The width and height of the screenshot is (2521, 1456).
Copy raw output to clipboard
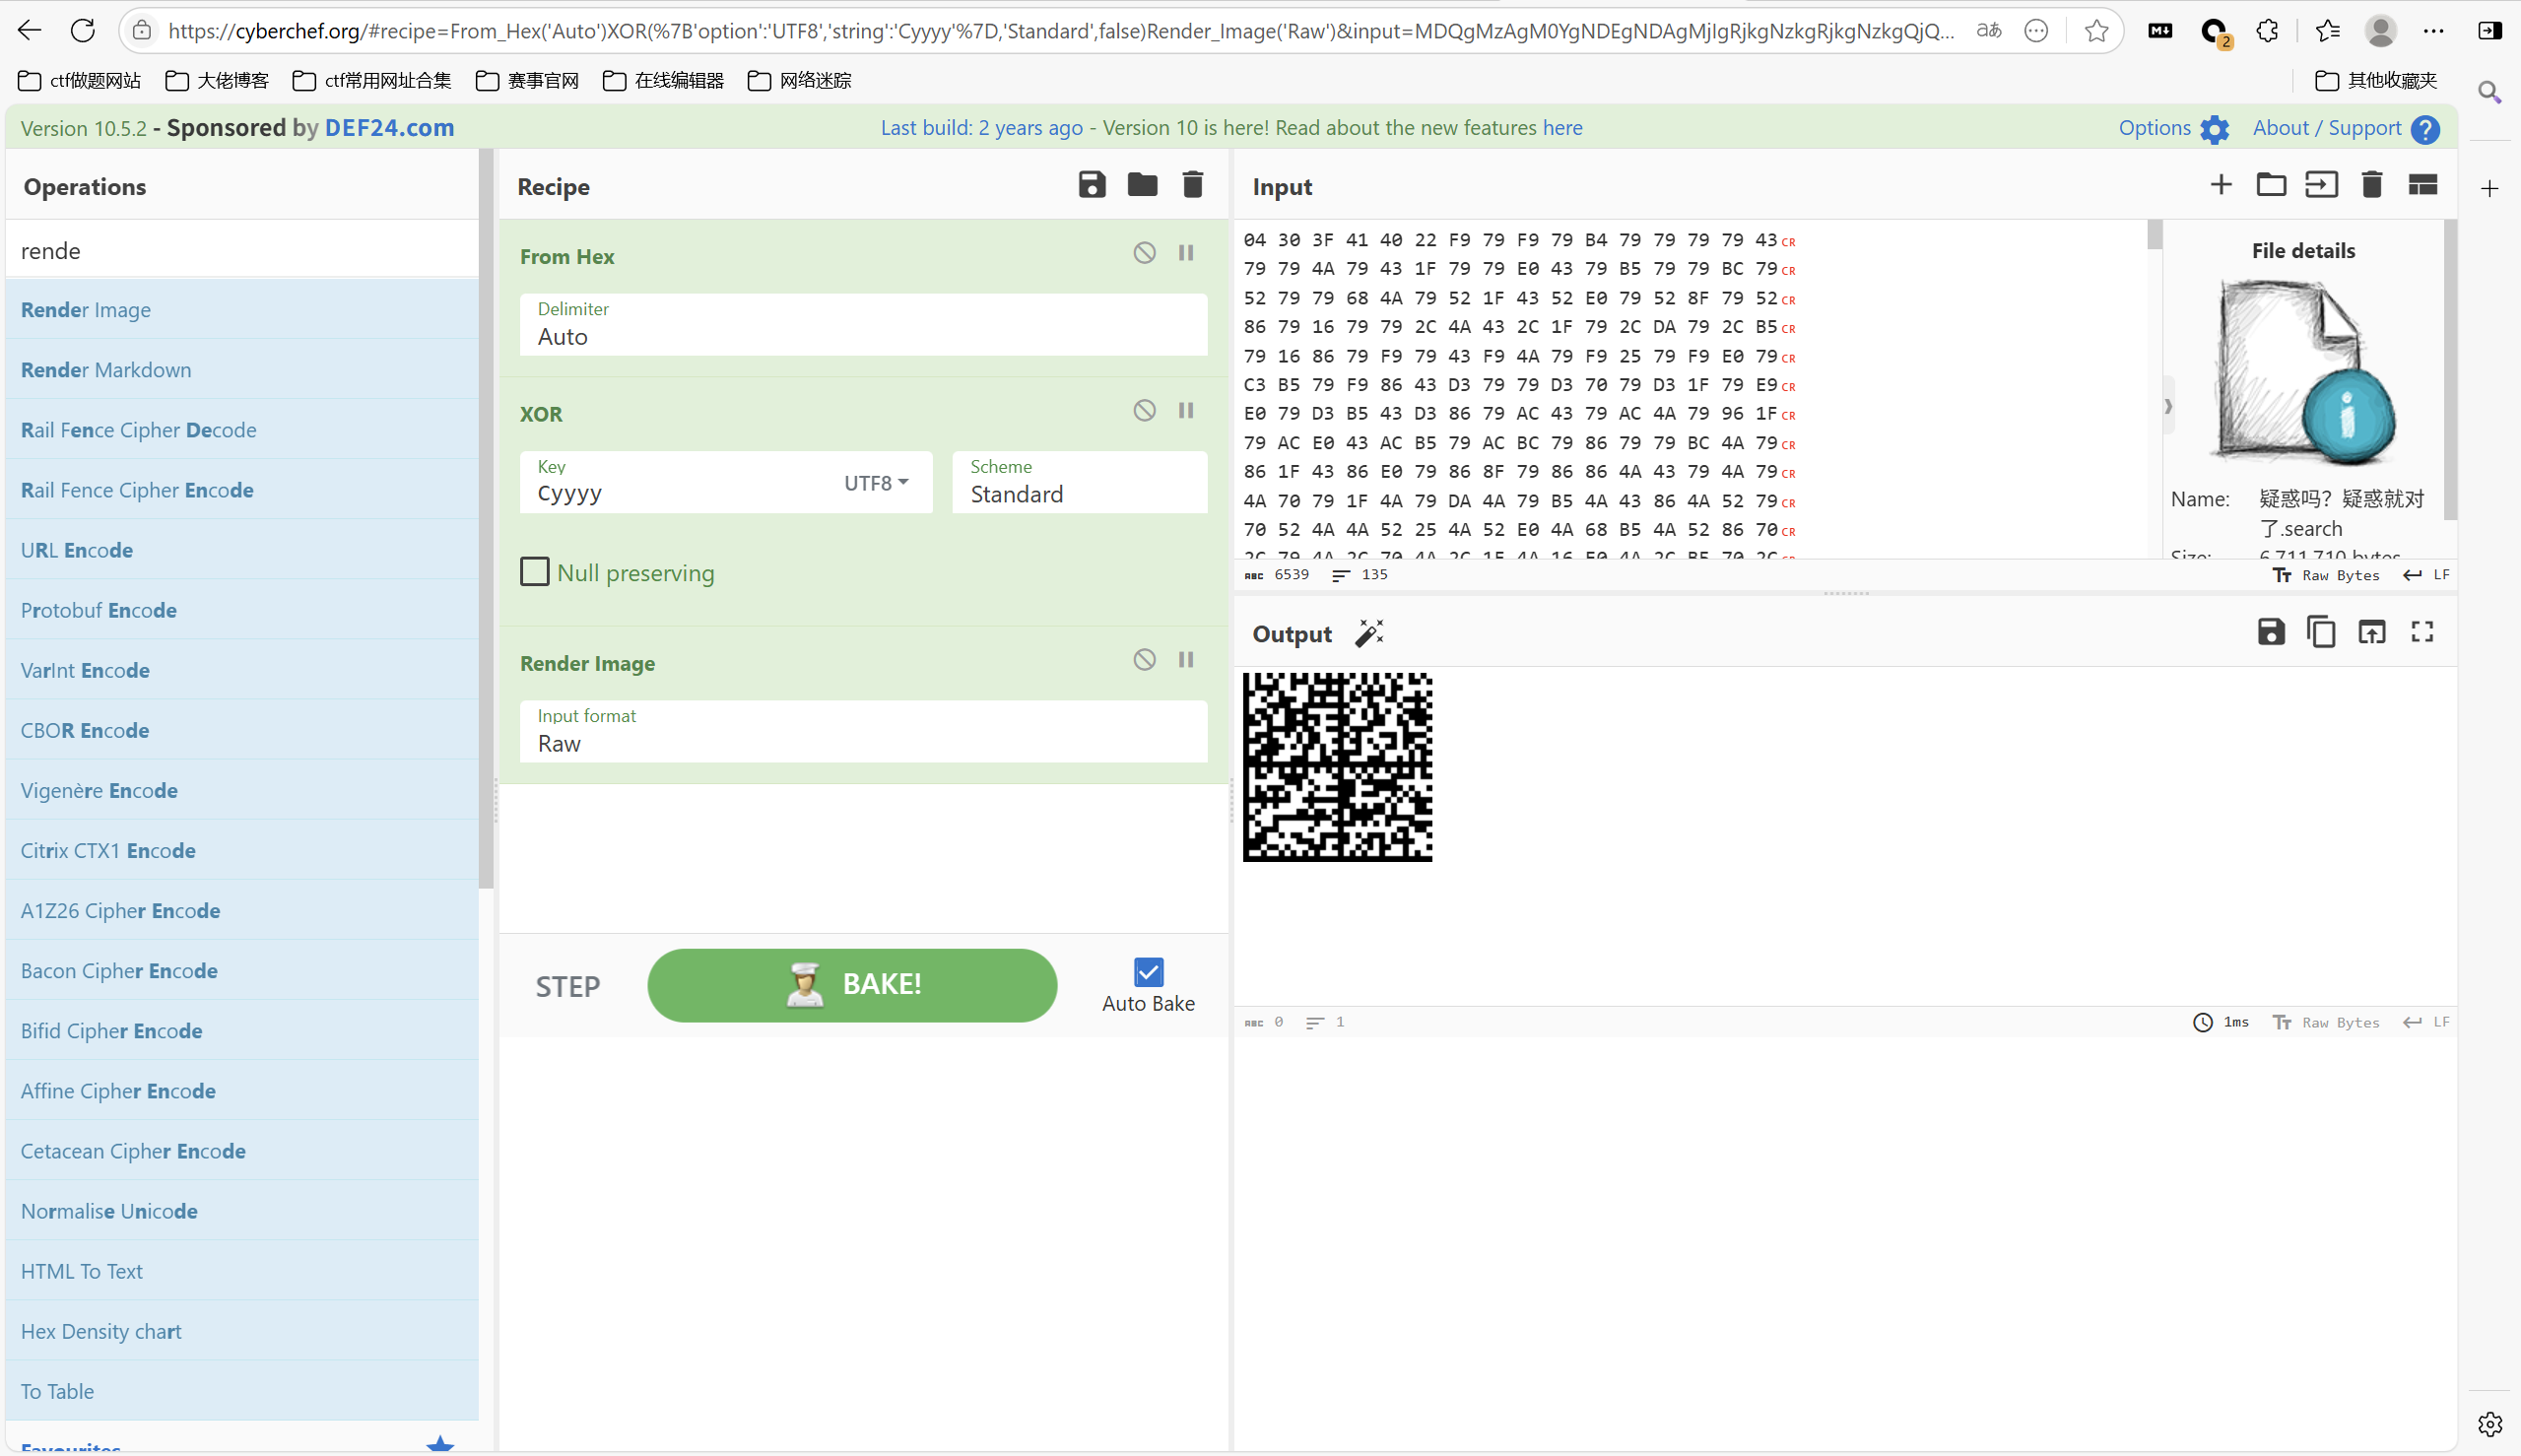coord(2321,632)
